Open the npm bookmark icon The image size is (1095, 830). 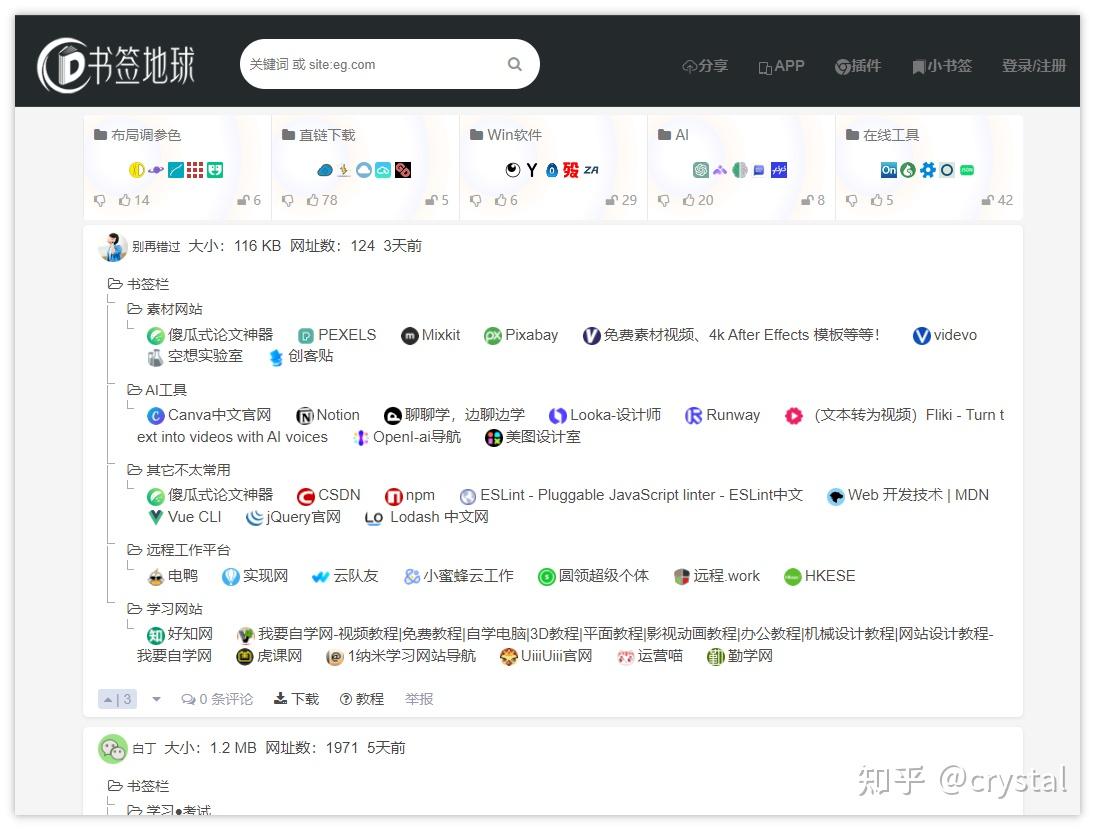click(393, 496)
